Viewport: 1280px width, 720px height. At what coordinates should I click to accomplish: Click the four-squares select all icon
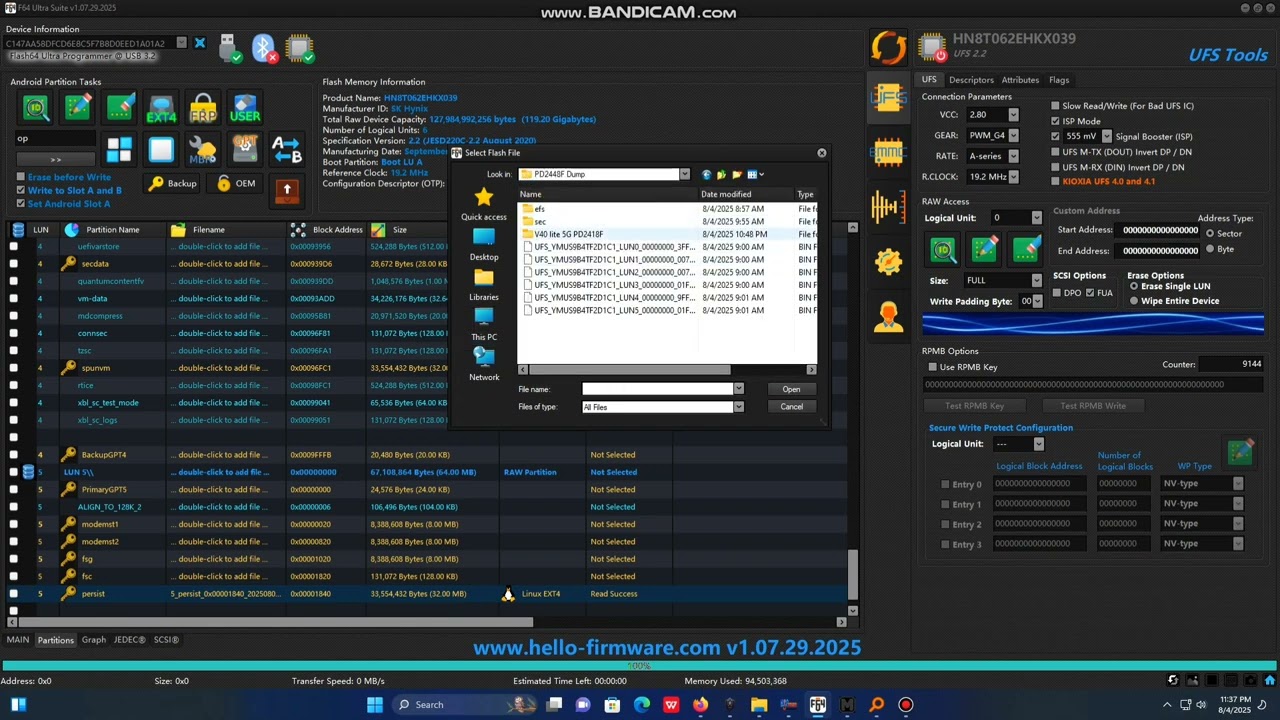tap(120, 150)
